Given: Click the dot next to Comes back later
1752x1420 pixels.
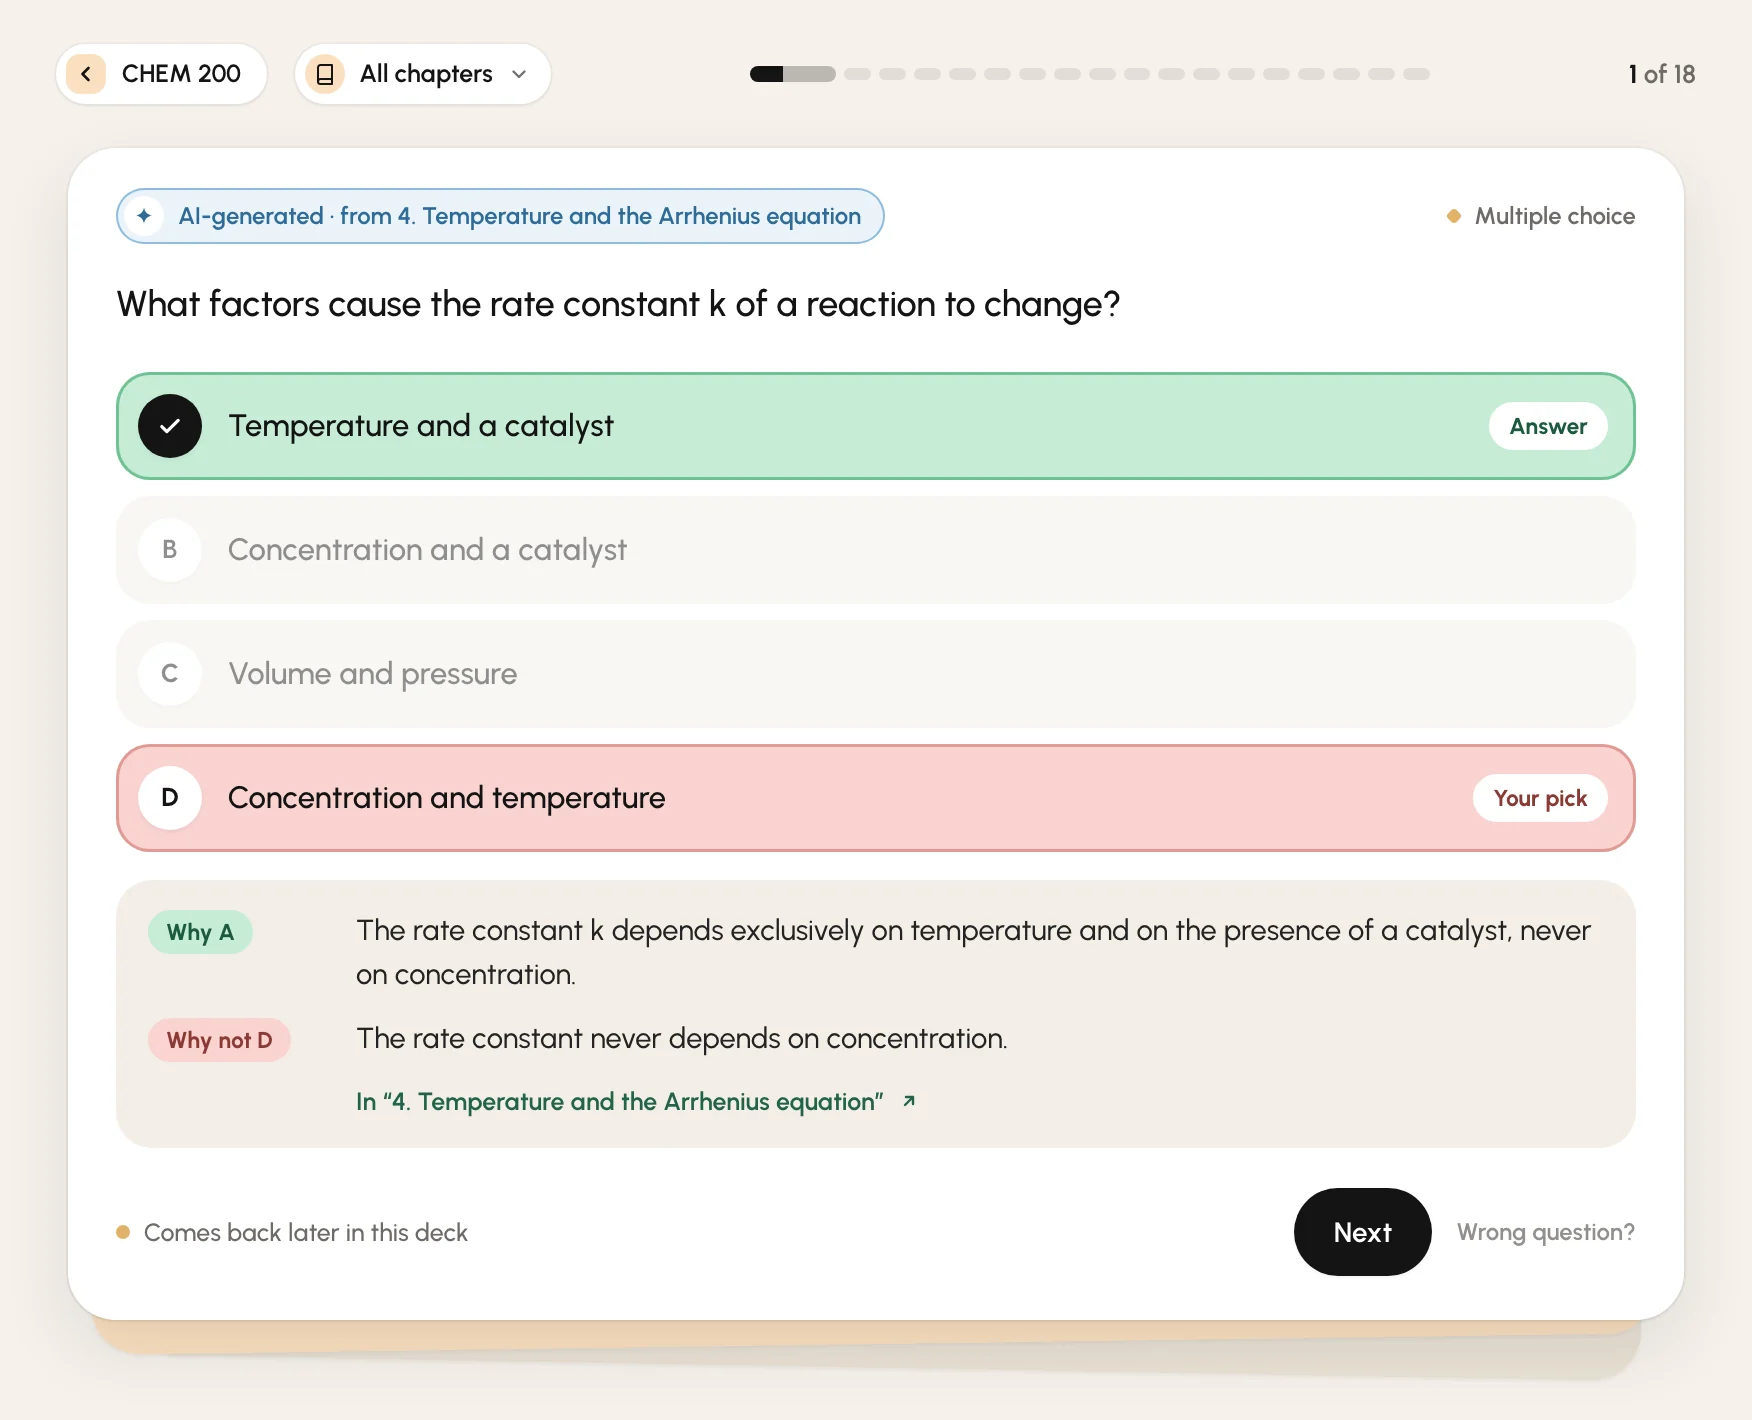Looking at the screenshot, I should click(123, 1232).
